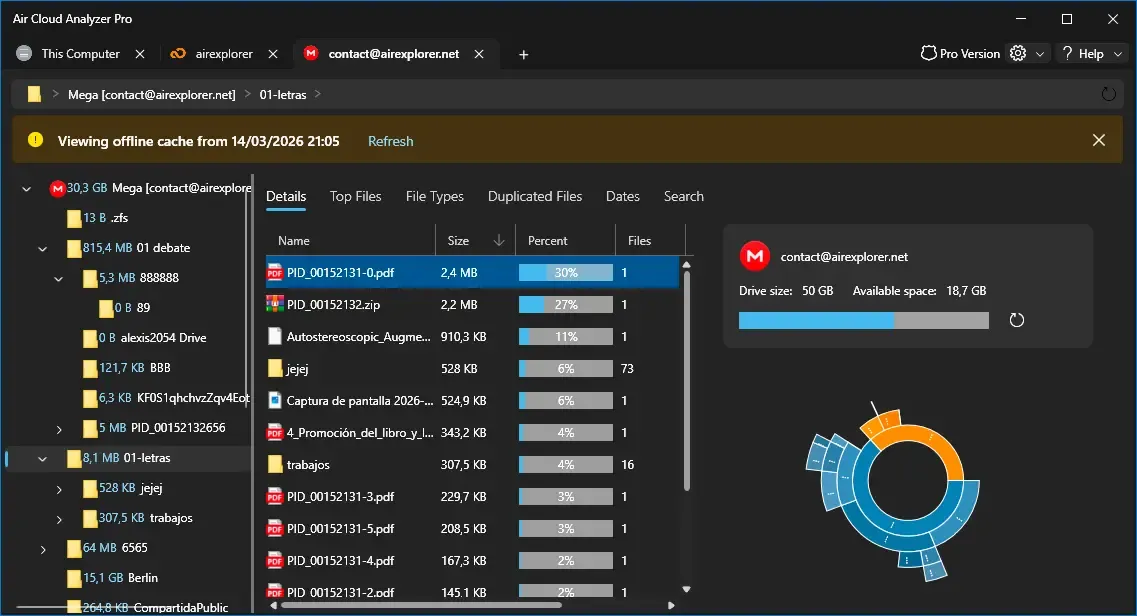Expand the 6565 tree folder
Image resolution: width=1137 pixels, height=616 pixels.
pos(43,549)
